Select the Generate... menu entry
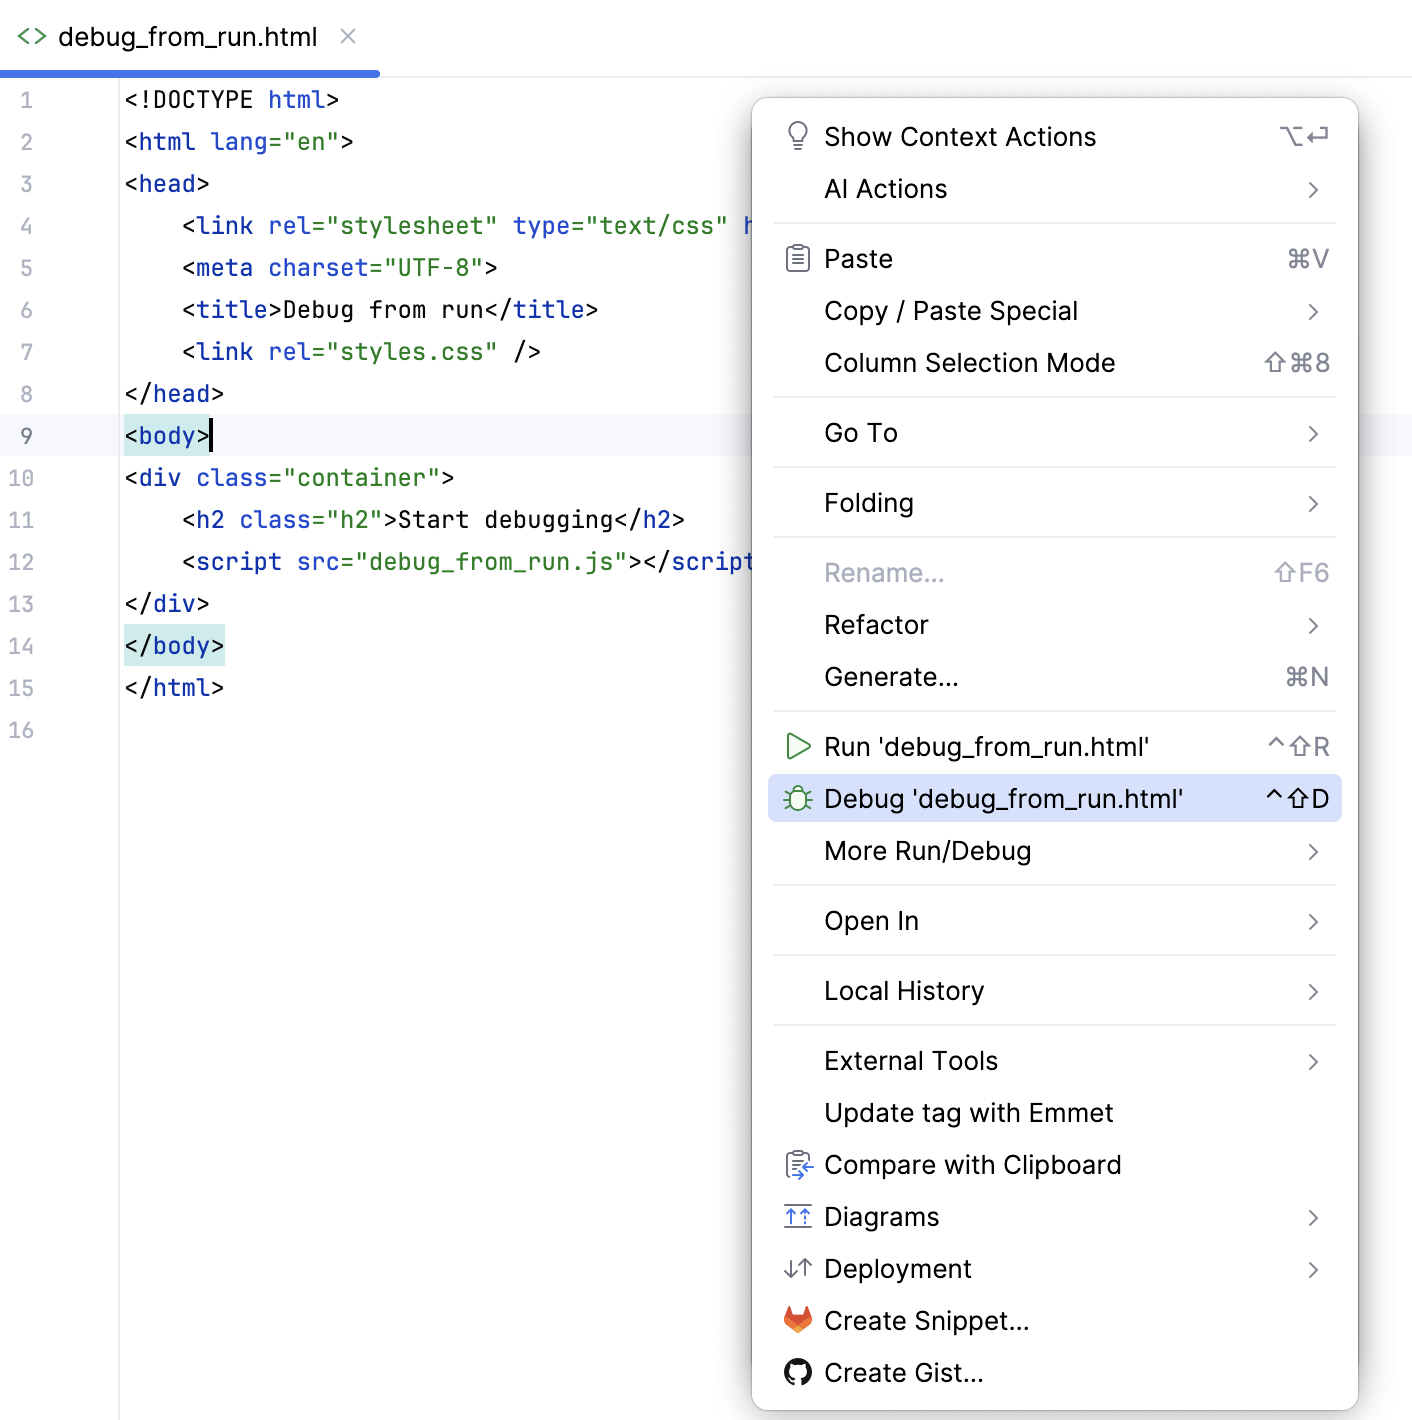This screenshot has width=1412, height=1420. tap(890, 676)
